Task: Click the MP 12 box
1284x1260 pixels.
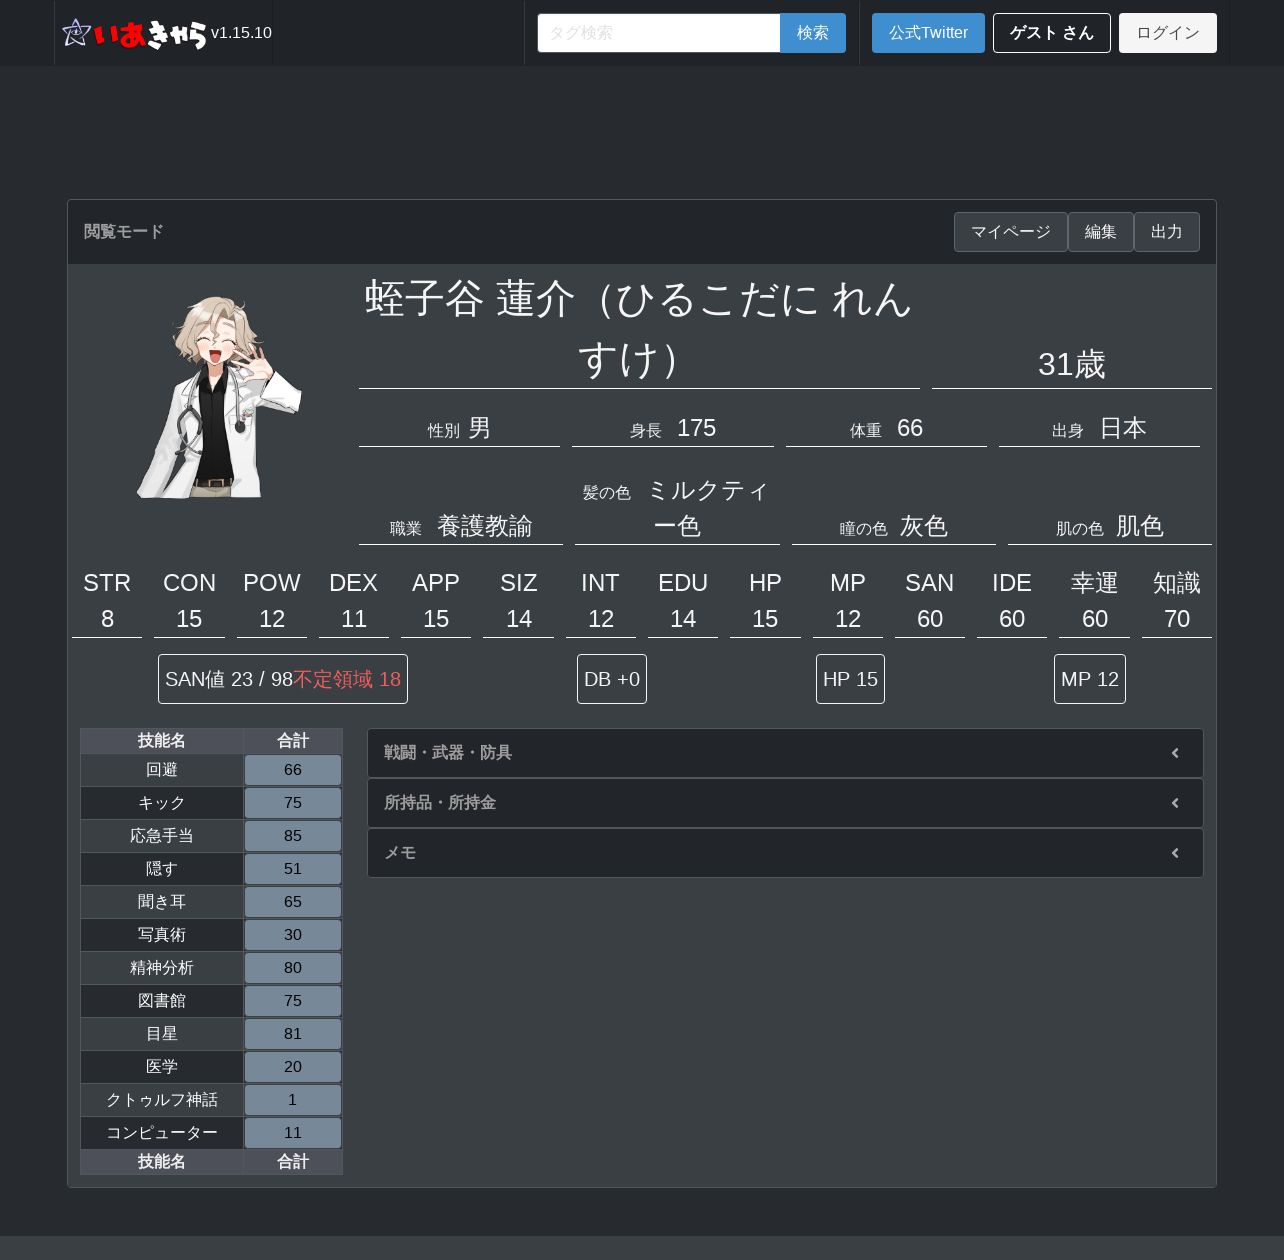Action: tap(1090, 679)
